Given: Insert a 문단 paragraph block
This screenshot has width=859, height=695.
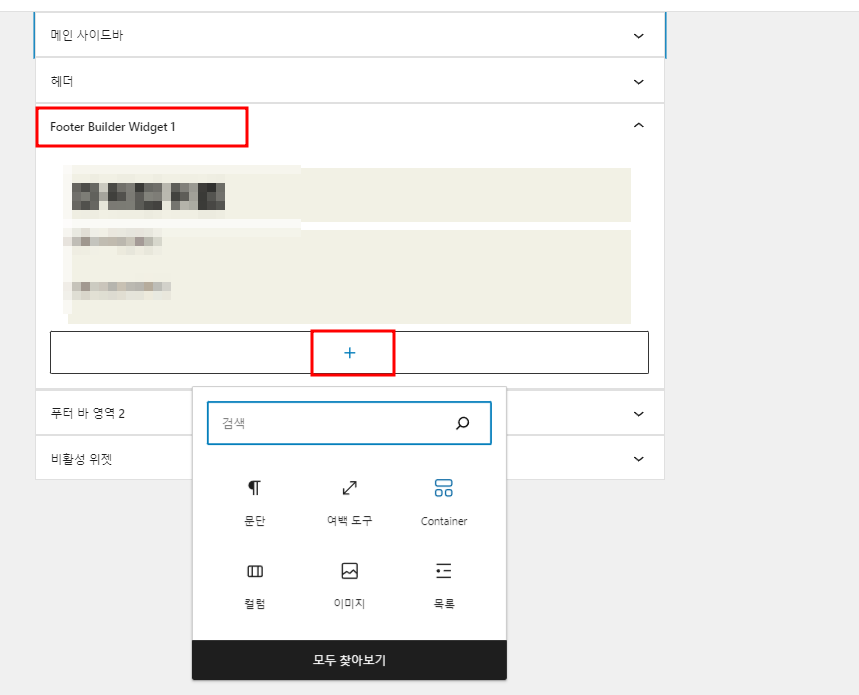Looking at the screenshot, I should pyautogui.click(x=254, y=500).
